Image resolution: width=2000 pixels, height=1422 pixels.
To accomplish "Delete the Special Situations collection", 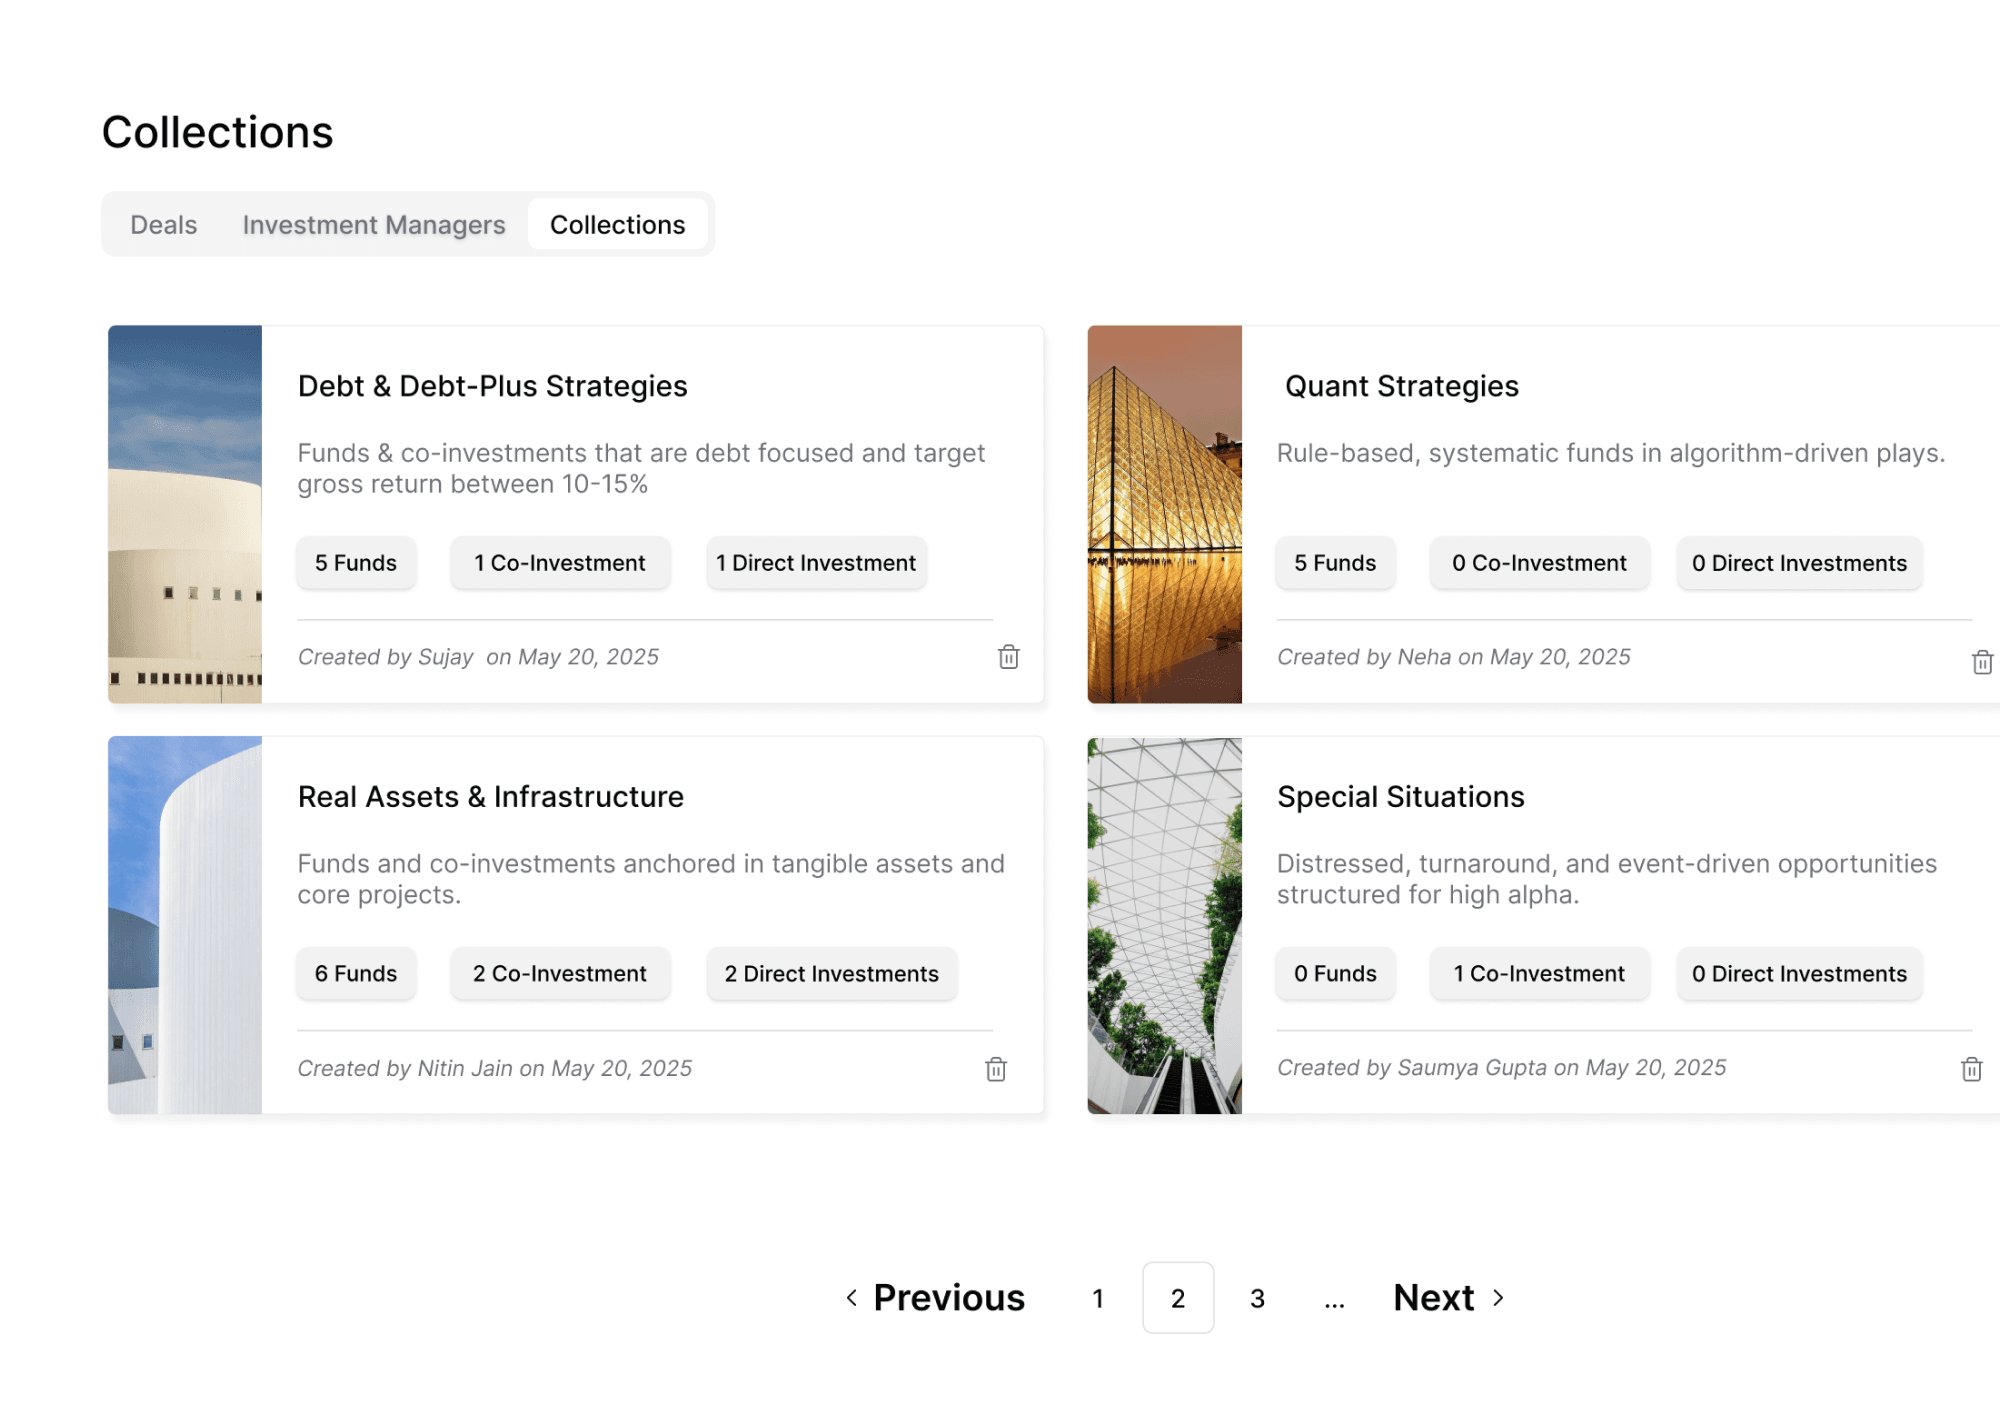I will click(1971, 1069).
